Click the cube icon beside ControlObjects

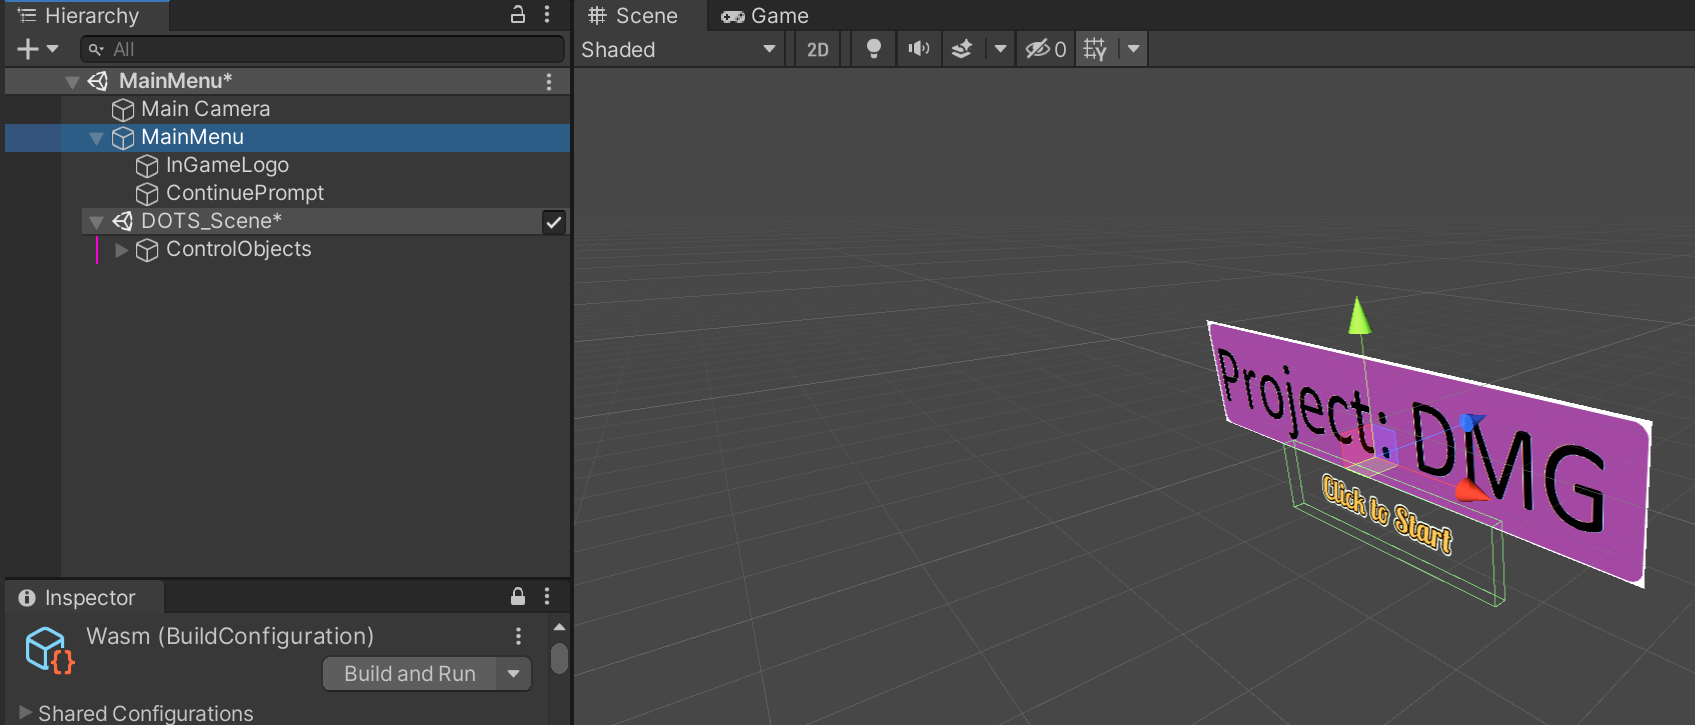point(147,249)
